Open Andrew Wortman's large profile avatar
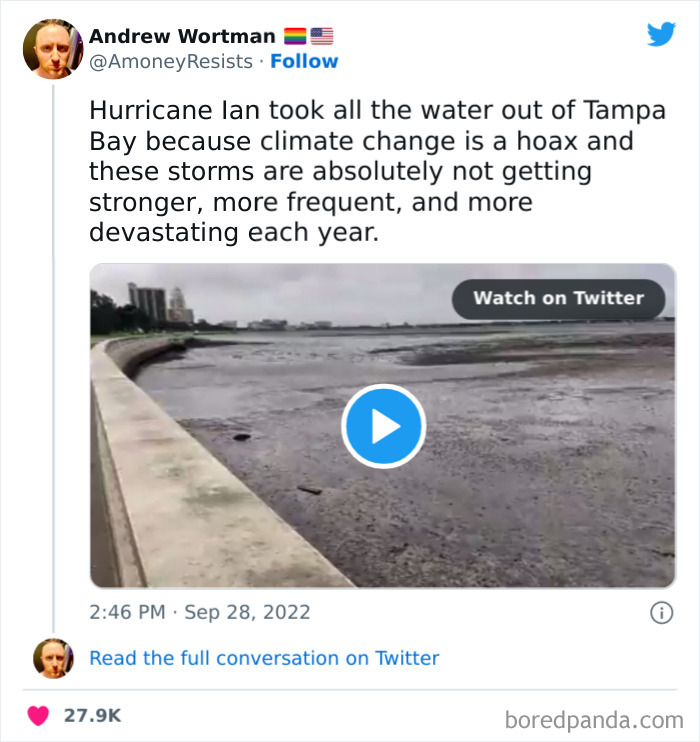The height and width of the screenshot is (742, 700). tap(53, 48)
